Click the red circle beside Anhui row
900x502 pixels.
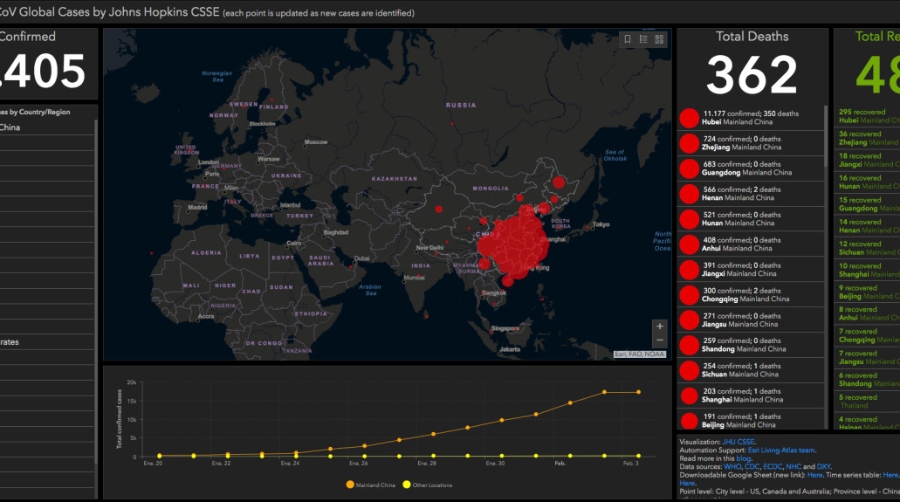pyautogui.click(x=689, y=244)
